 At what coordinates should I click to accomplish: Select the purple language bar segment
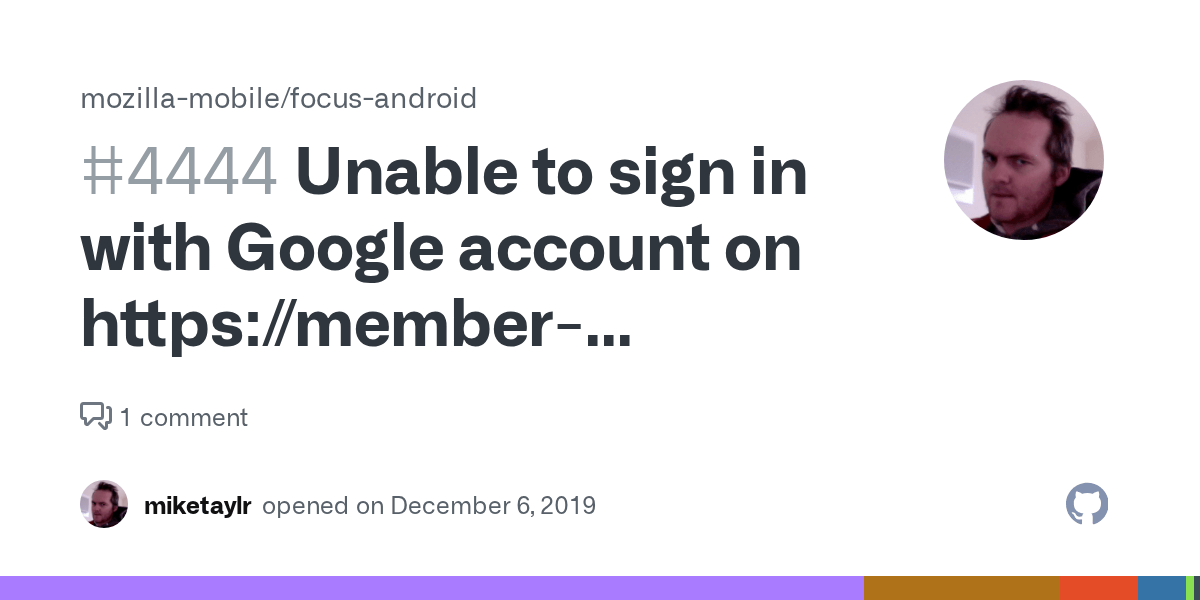tap(431, 588)
